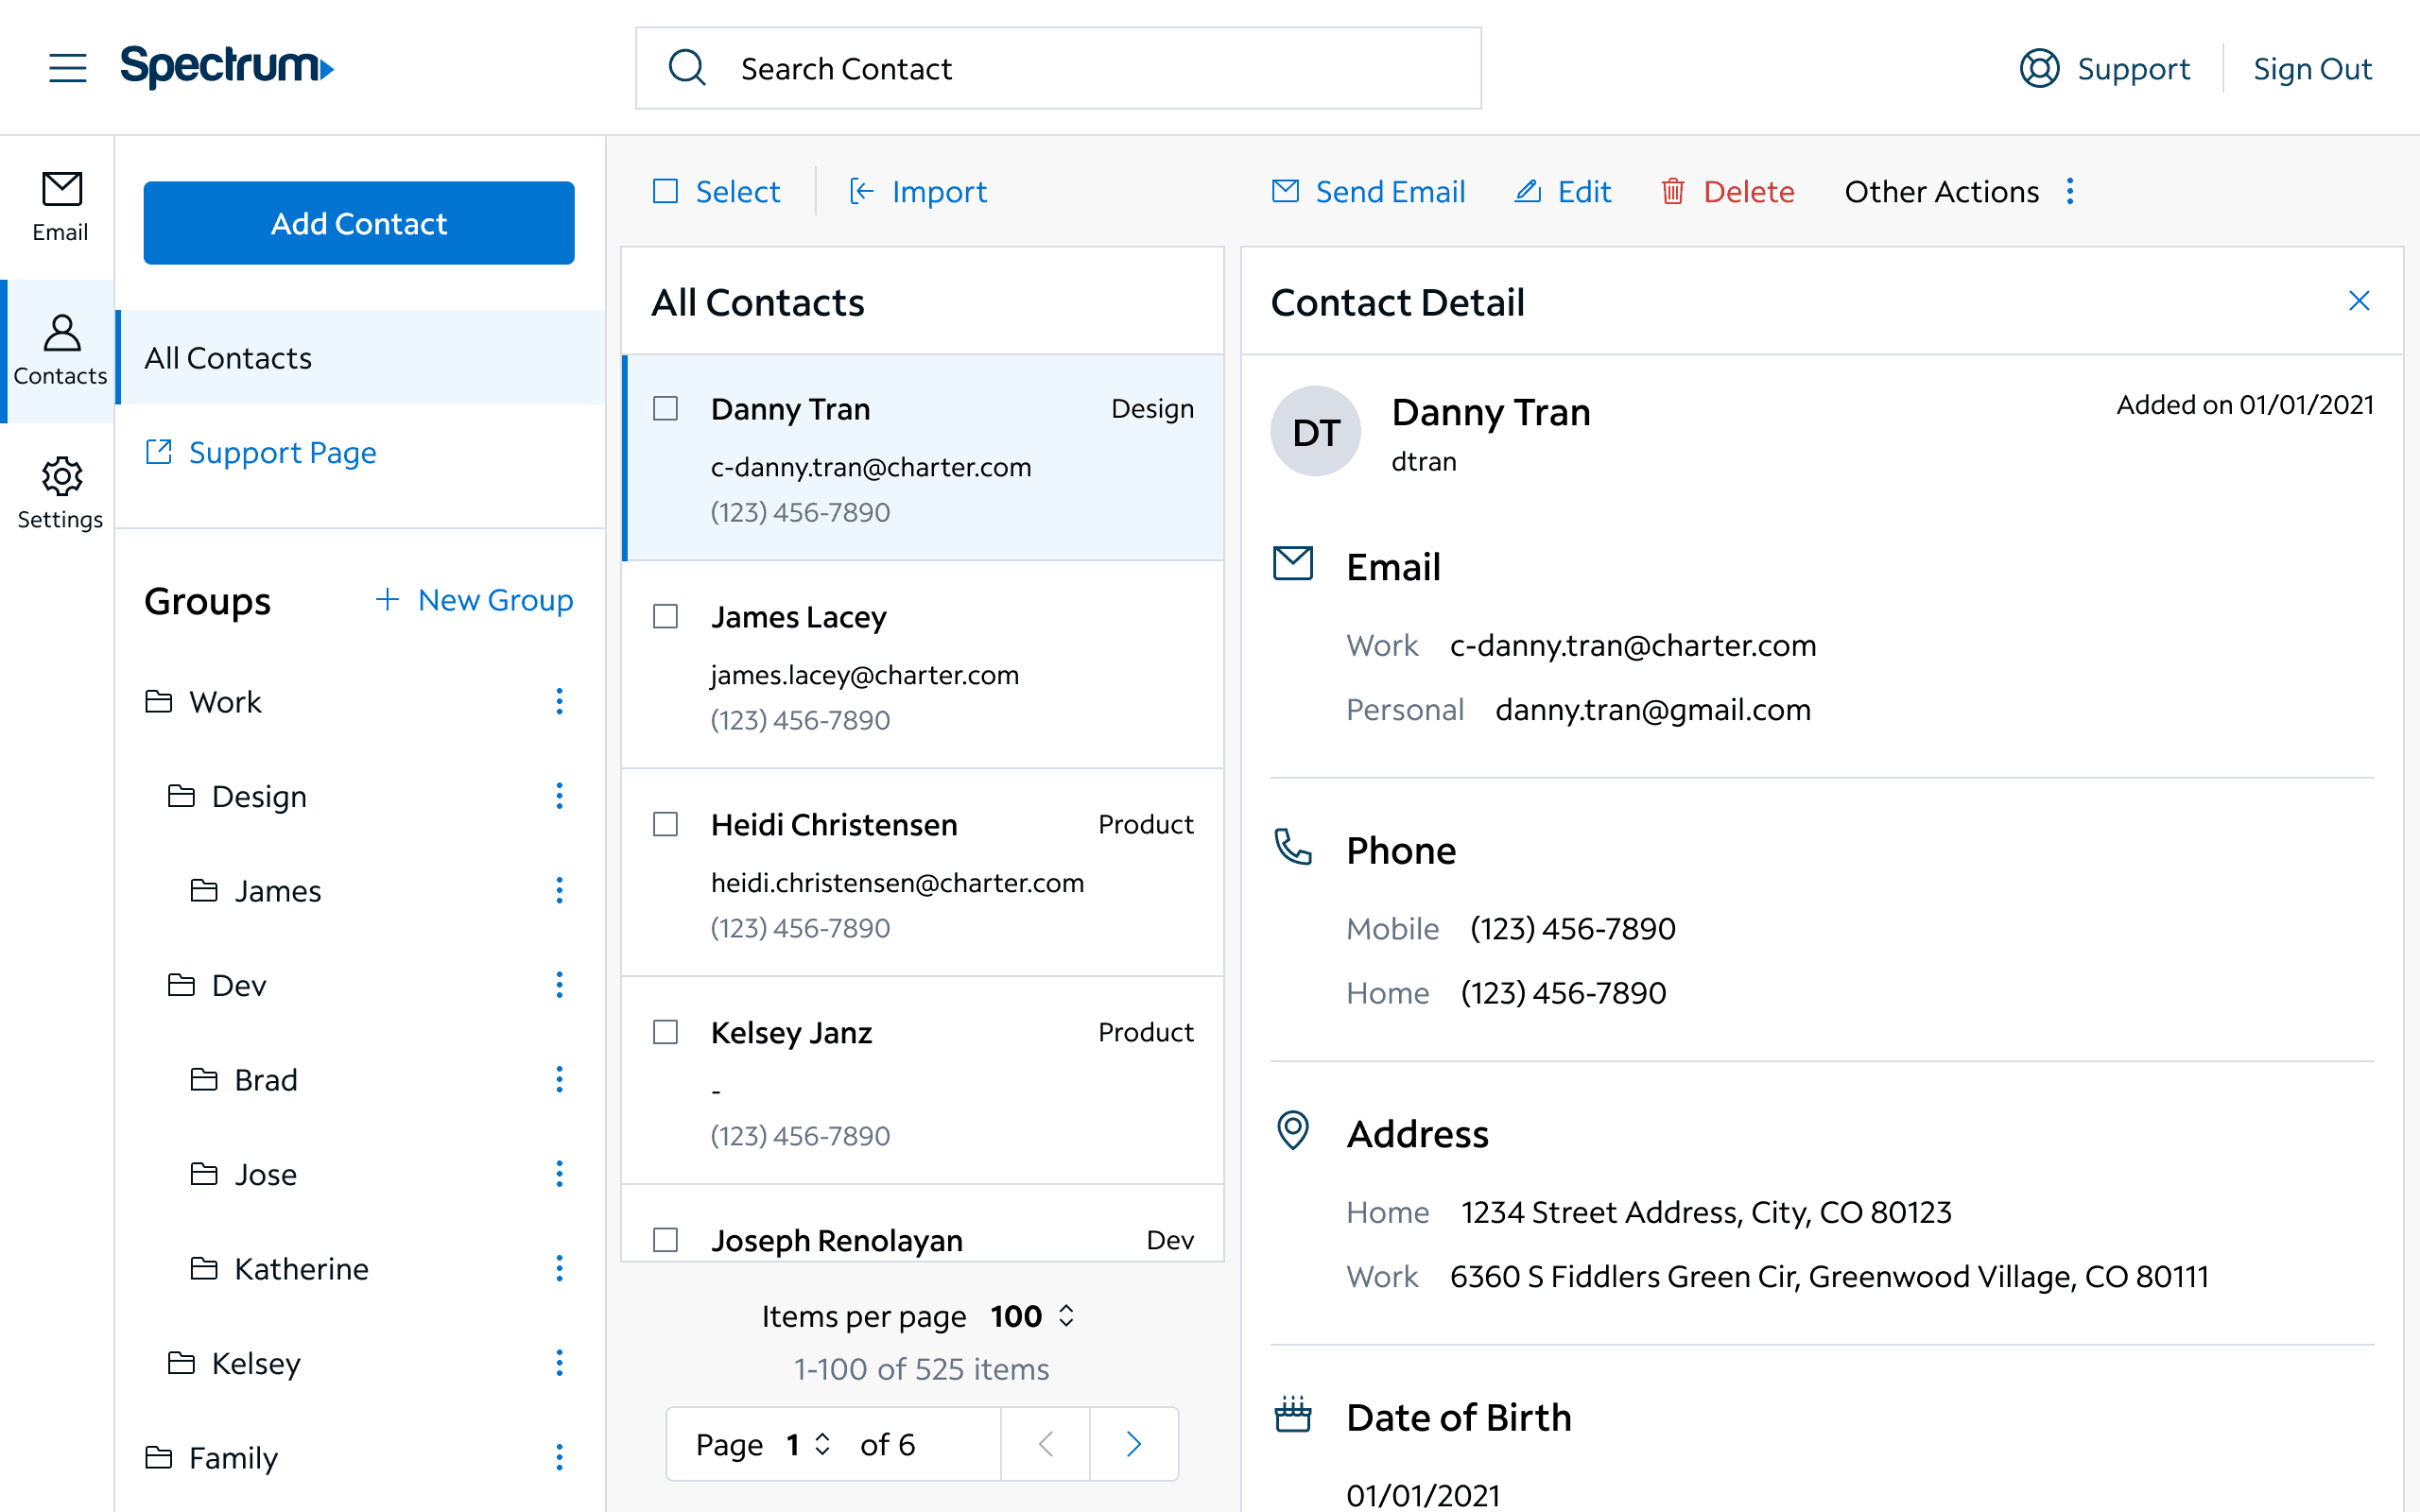This screenshot has height=1512, width=2420.
Task: Open the Jose group folder
Action: (x=244, y=1174)
